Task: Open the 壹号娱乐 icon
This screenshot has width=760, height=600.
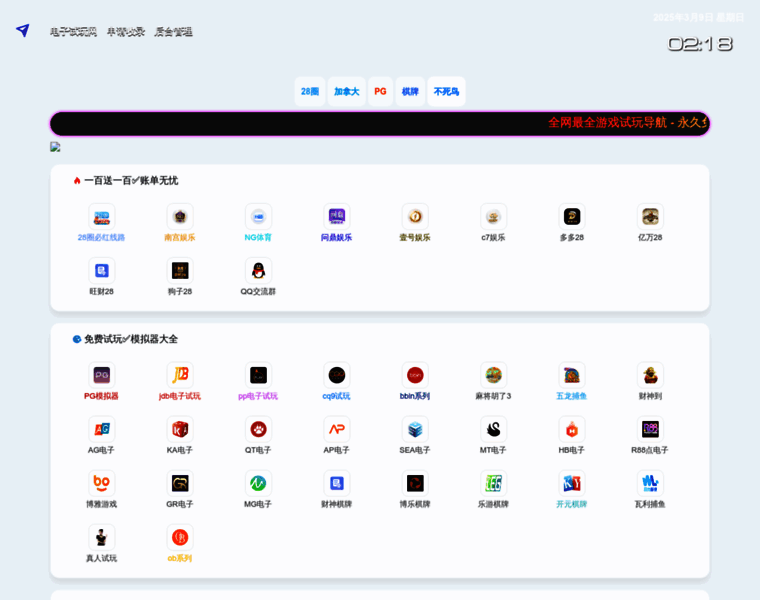Action: tap(415, 217)
